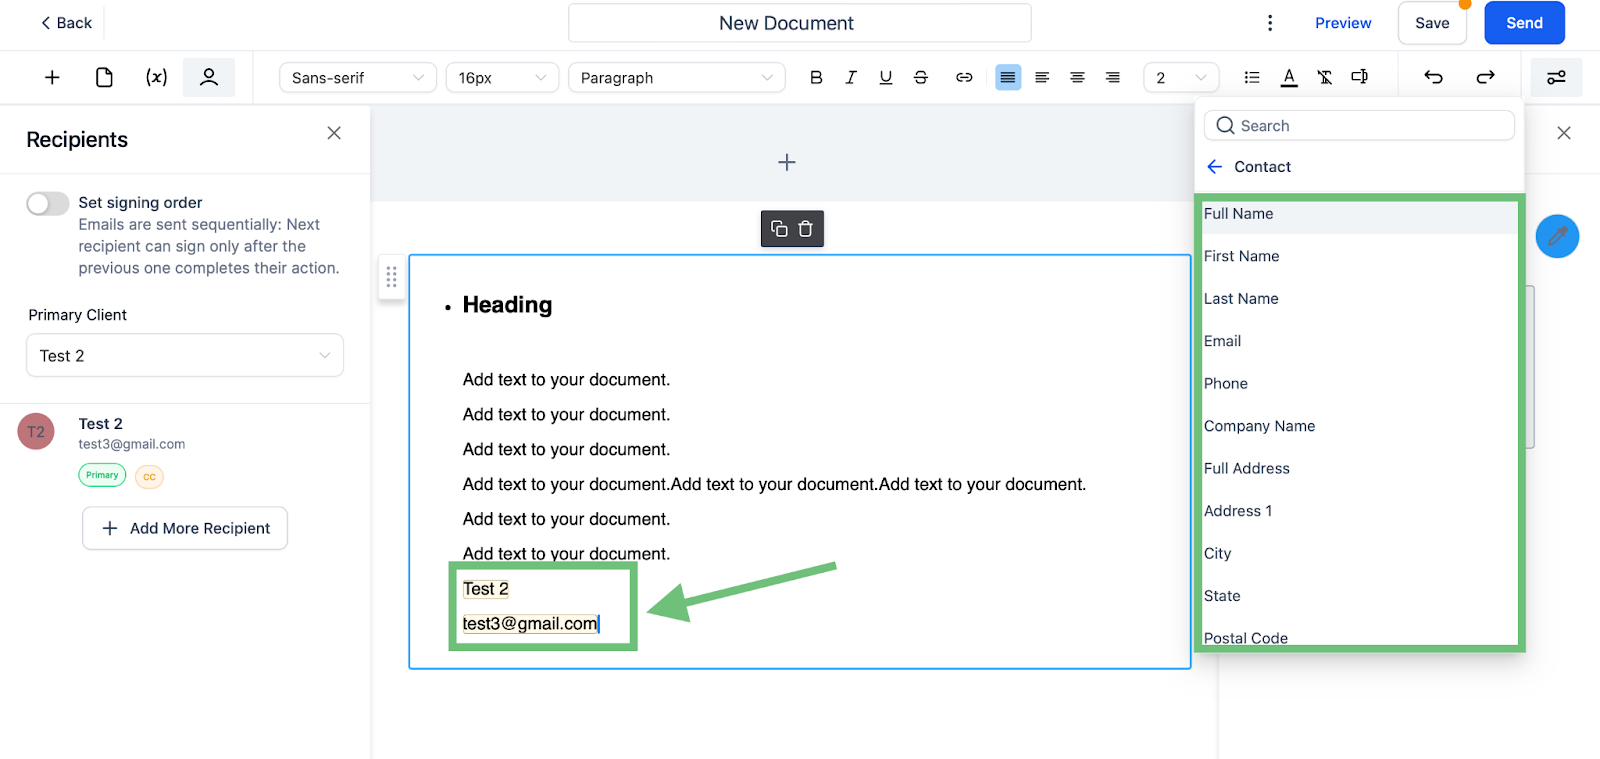Select Email contact field
1600x759 pixels.
1360,341
